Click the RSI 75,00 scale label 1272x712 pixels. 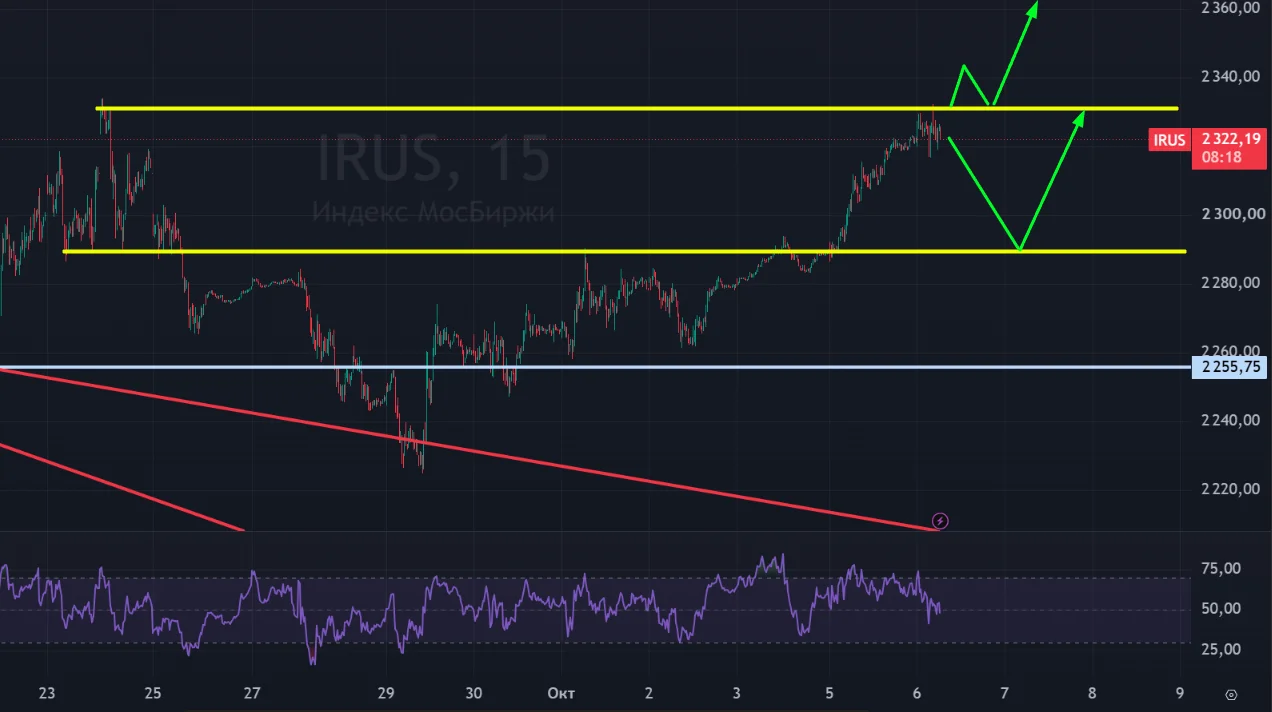coord(1220,569)
